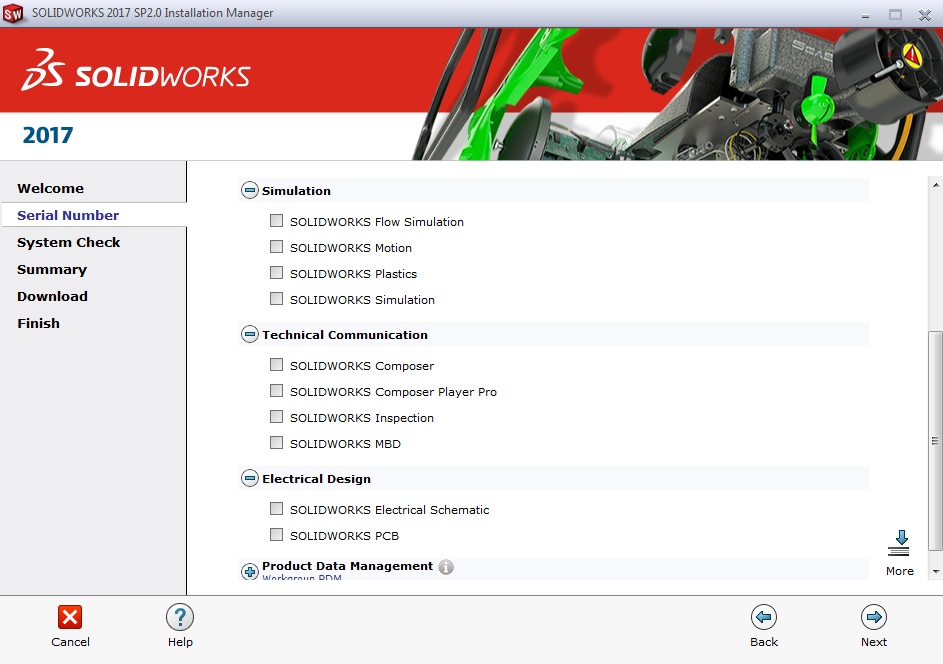
Task: Proceed using the Next arrow icon
Action: (x=874, y=617)
